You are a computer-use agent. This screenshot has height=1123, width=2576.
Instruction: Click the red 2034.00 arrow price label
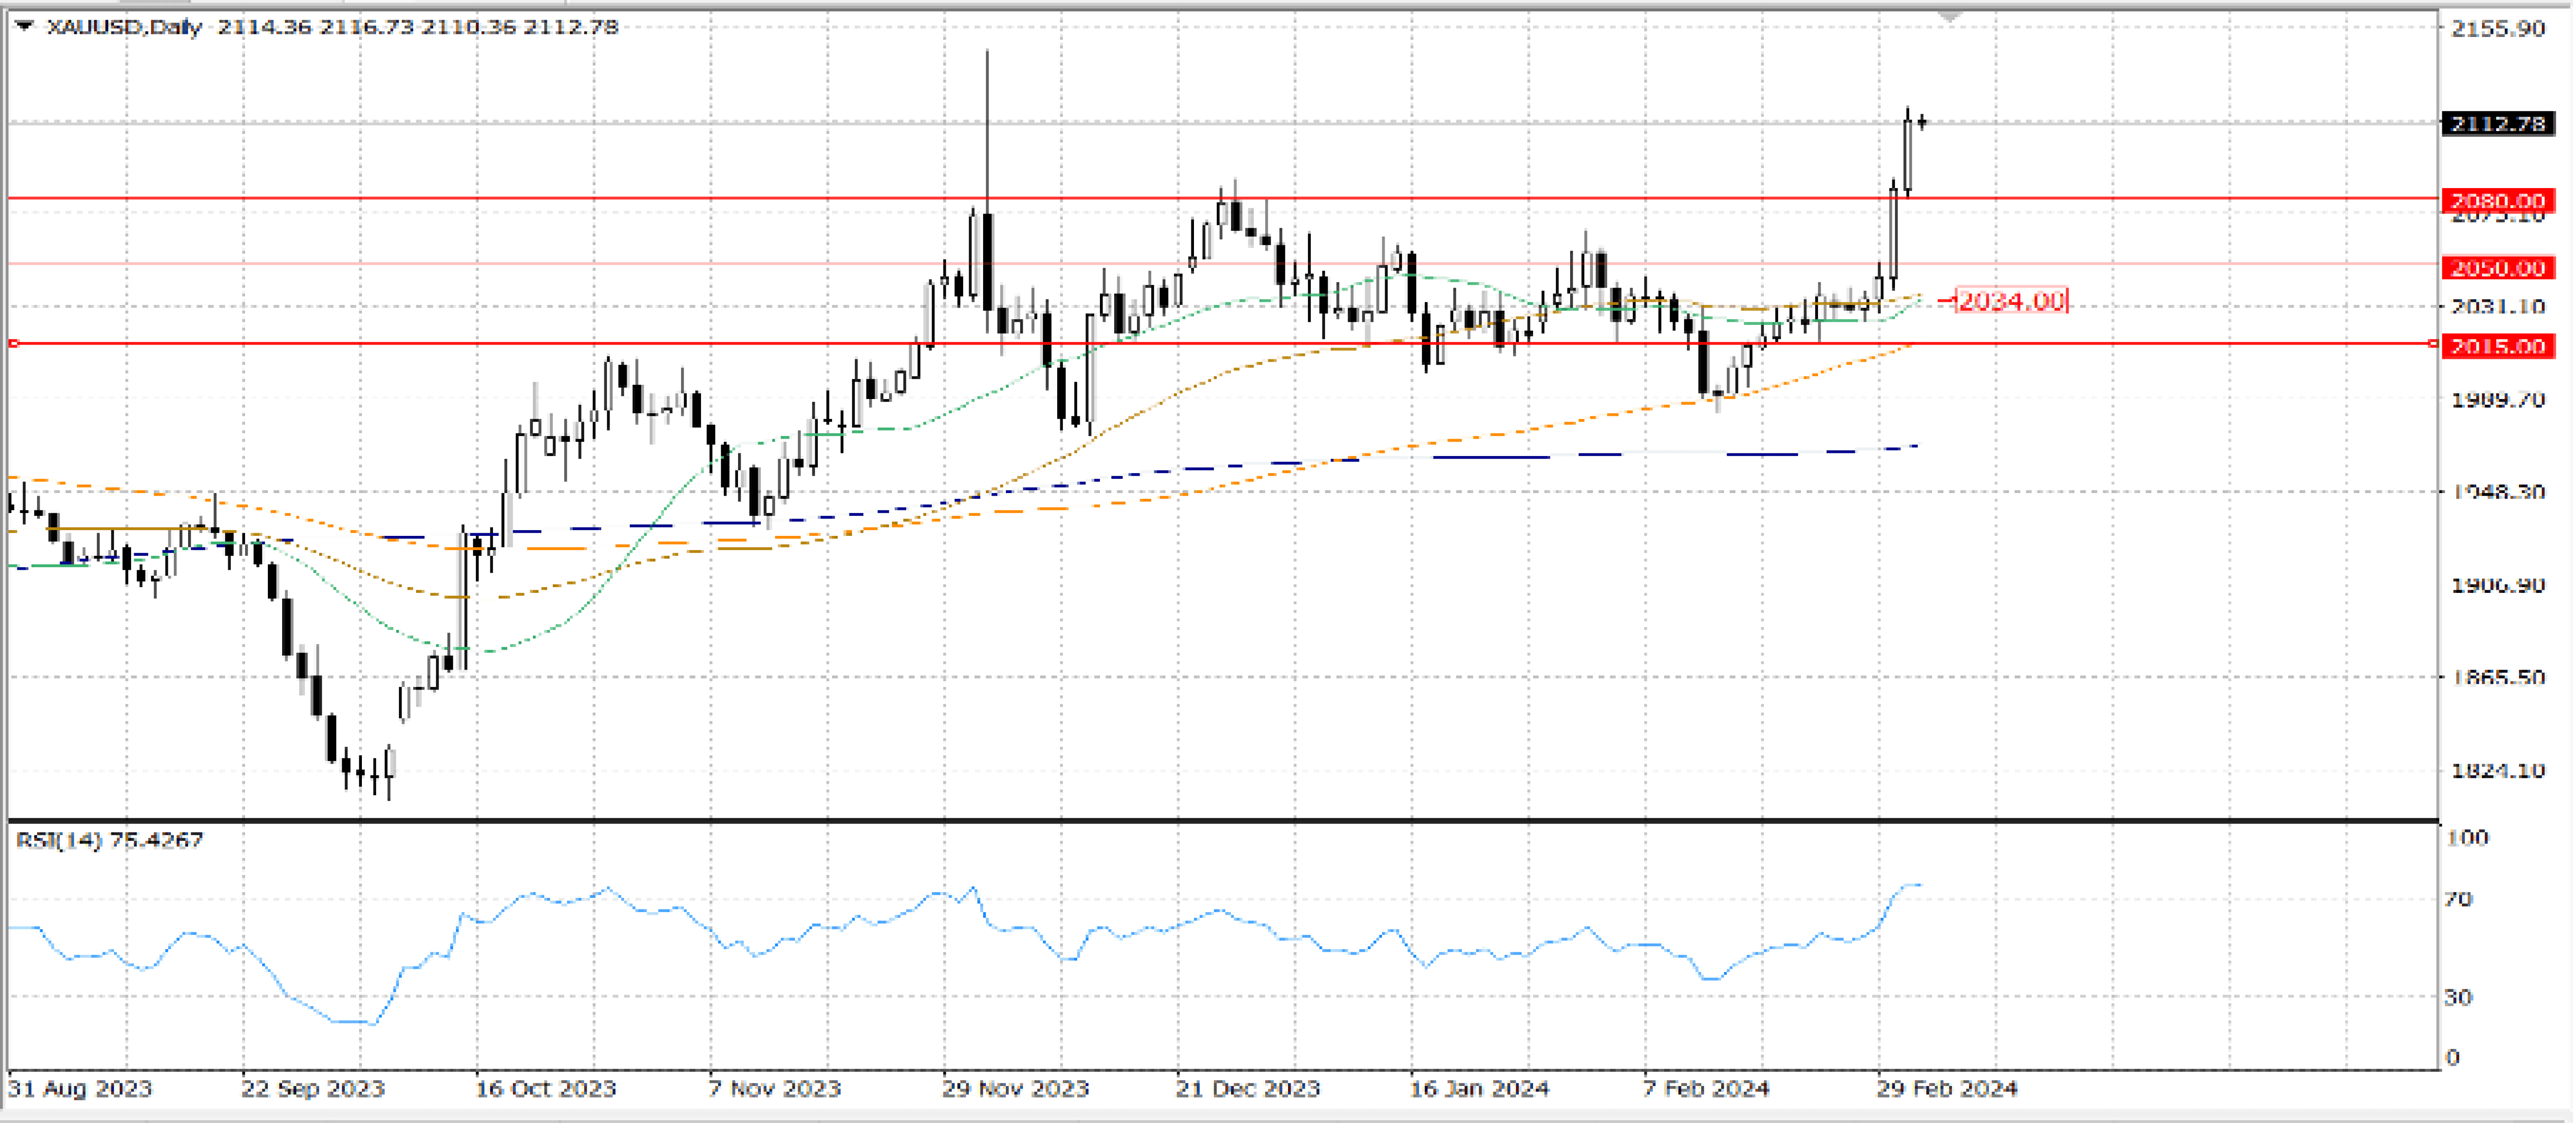tap(2010, 301)
